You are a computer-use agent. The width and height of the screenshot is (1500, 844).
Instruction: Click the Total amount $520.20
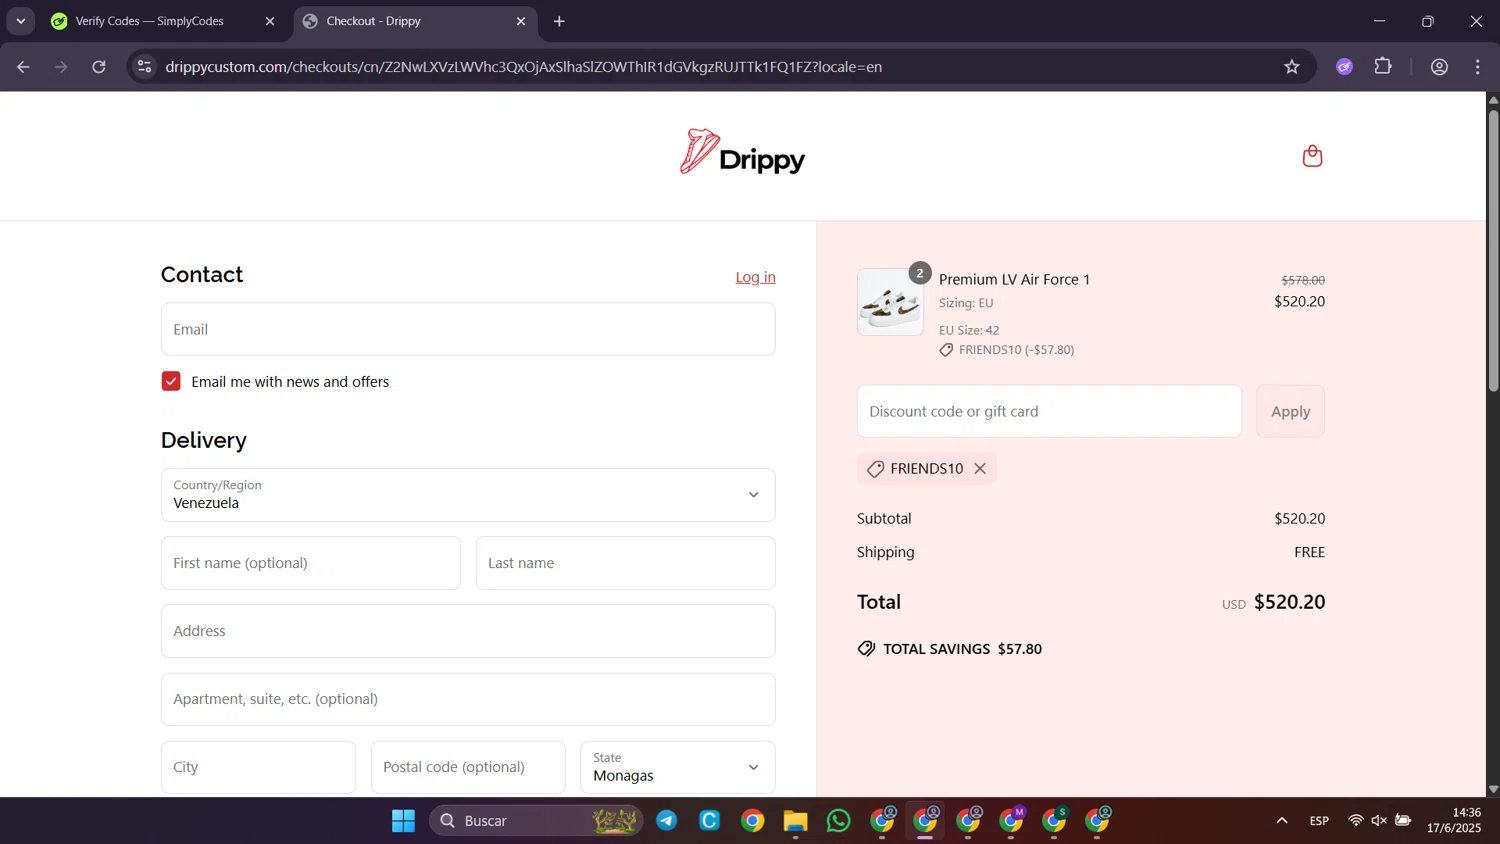tap(1289, 602)
